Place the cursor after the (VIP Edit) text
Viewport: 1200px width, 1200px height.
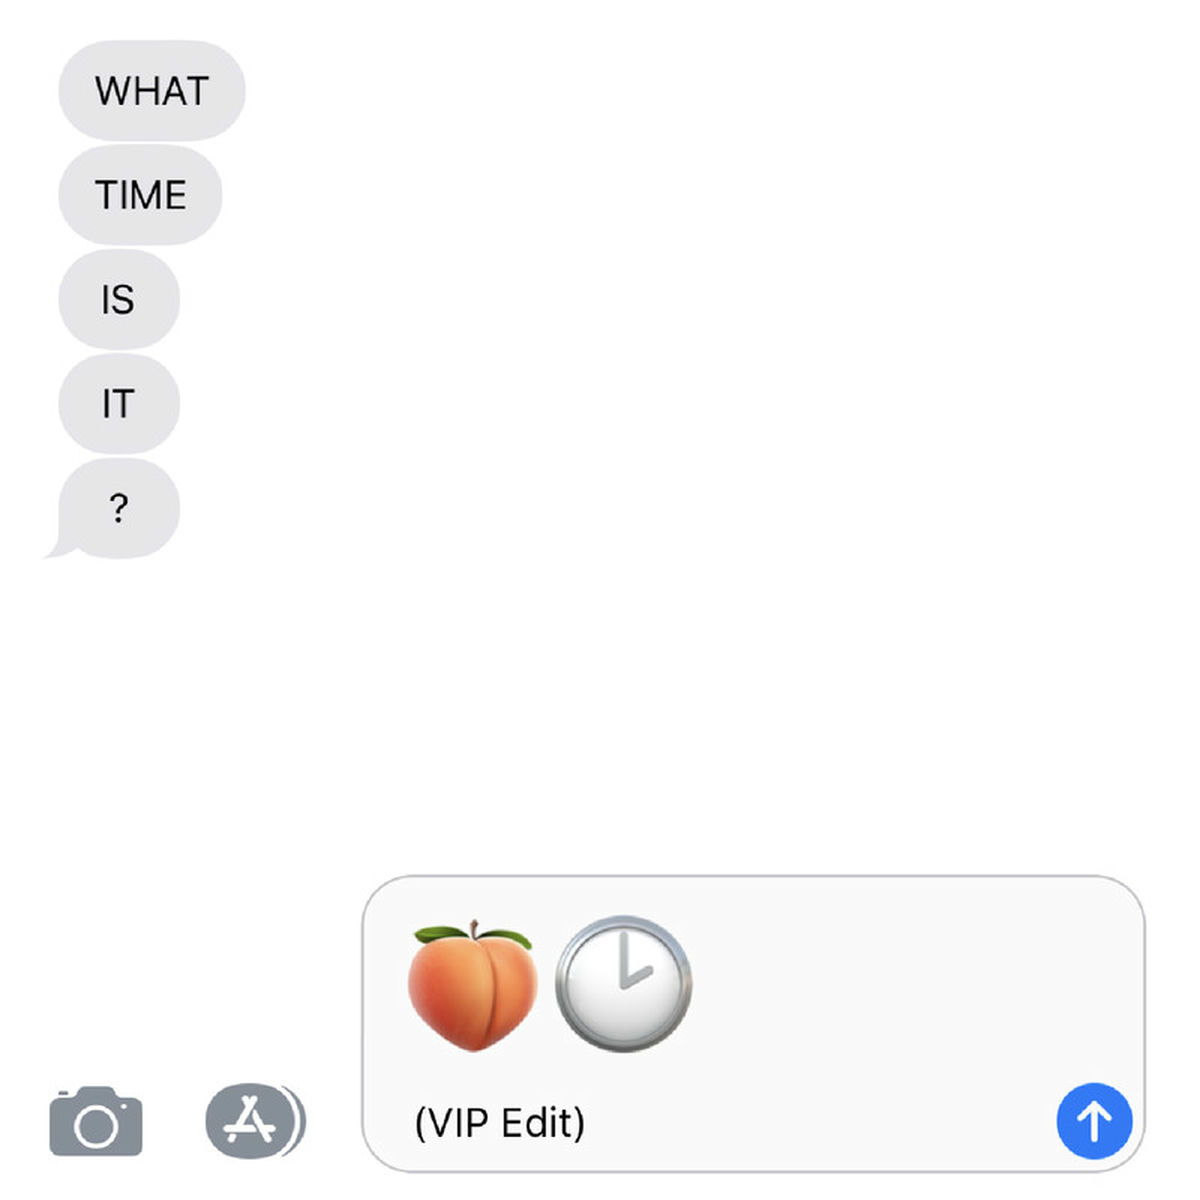pos(590,1122)
